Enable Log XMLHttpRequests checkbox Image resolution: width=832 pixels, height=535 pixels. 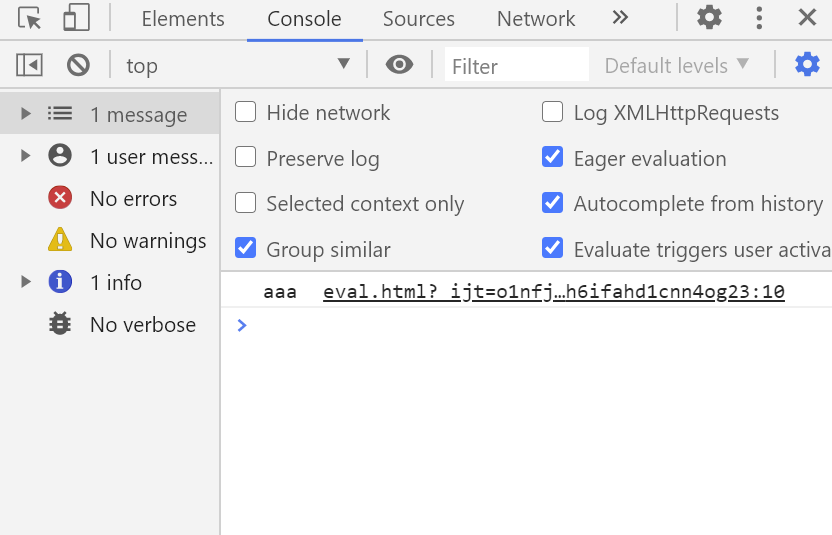point(552,112)
